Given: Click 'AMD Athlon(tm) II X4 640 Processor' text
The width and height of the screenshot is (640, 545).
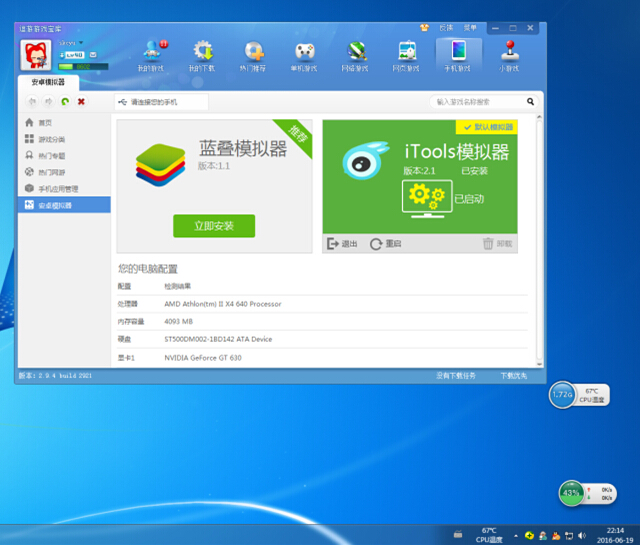Looking at the screenshot, I should click(x=223, y=304).
